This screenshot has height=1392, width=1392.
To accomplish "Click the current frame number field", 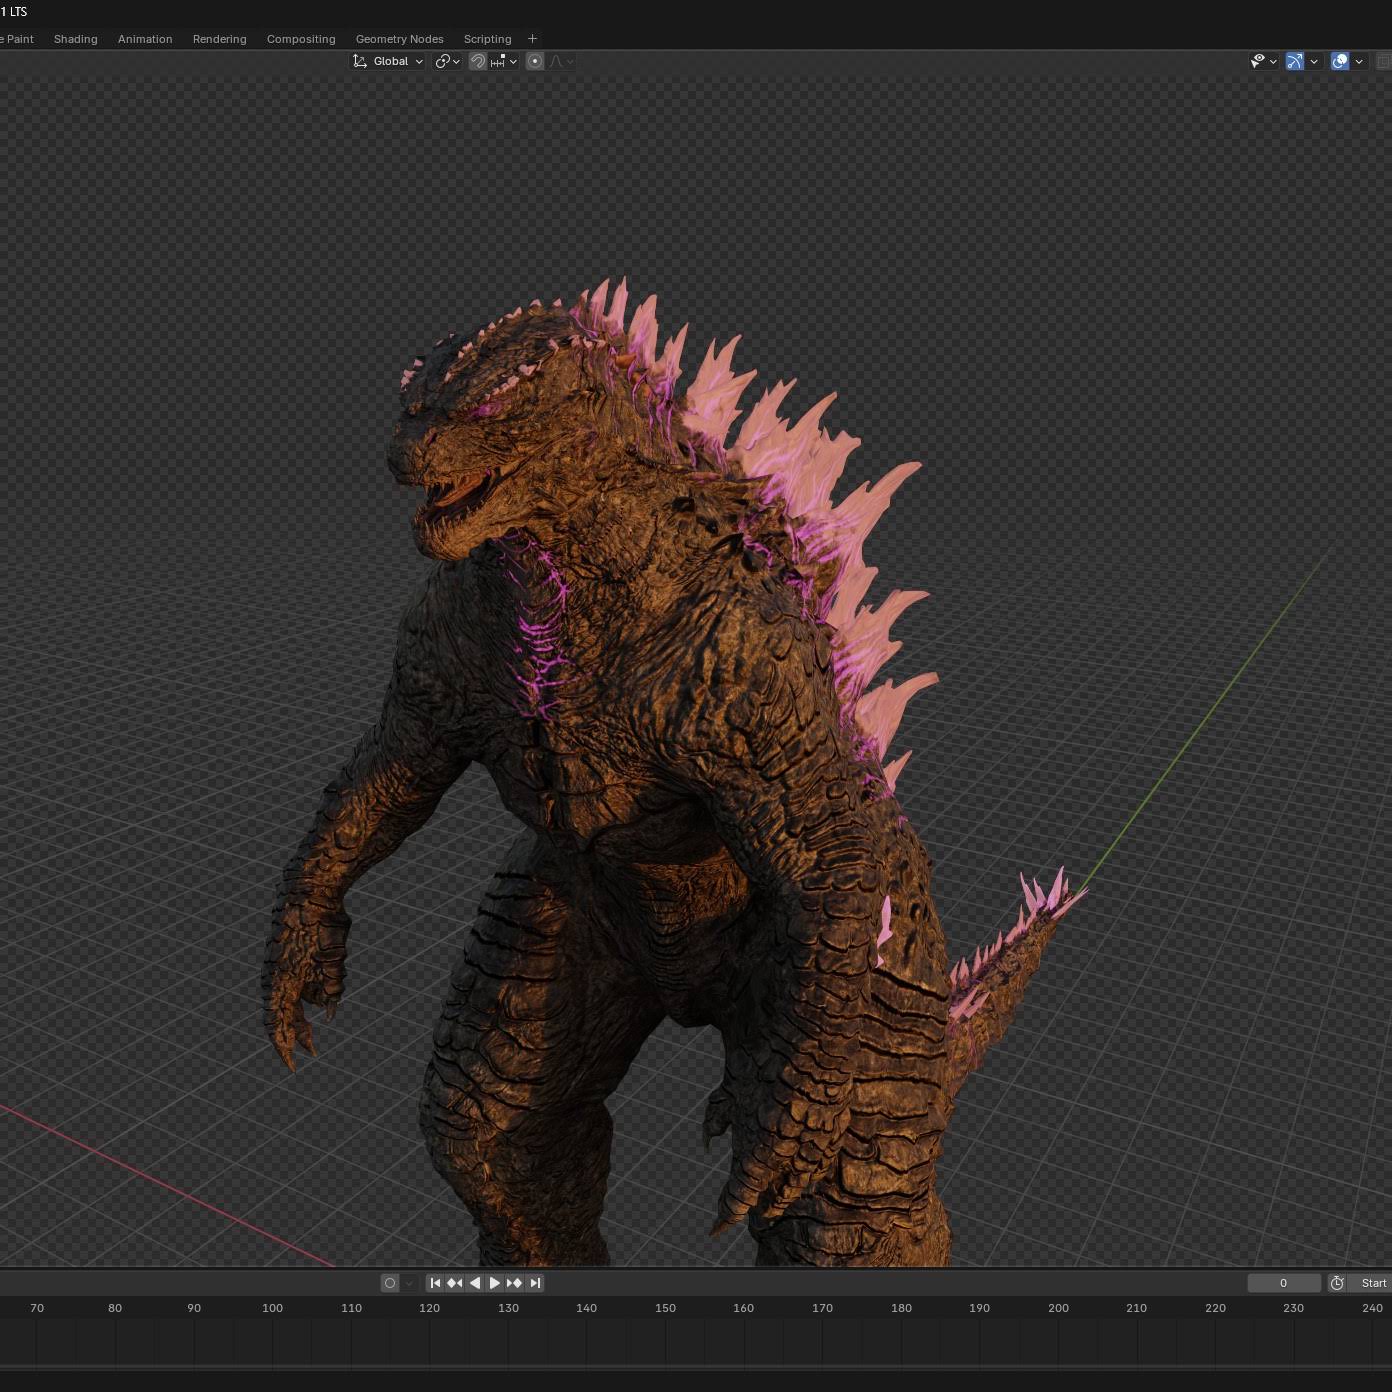I will [x=1284, y=1283].
